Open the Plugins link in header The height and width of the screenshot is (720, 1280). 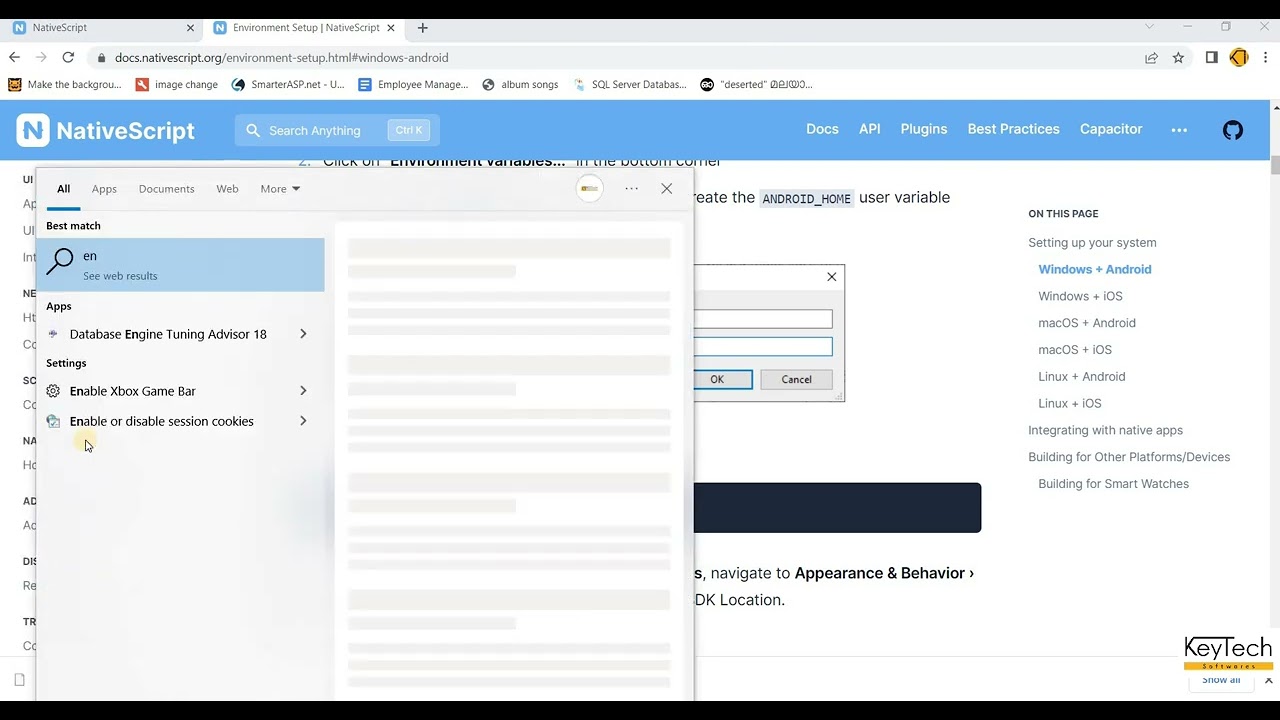click(923, 129)
